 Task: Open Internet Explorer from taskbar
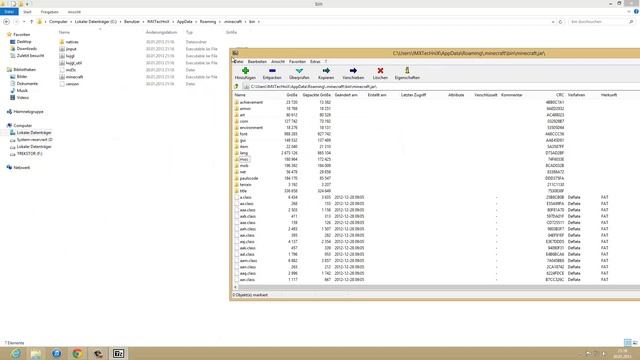click(16, 353)
